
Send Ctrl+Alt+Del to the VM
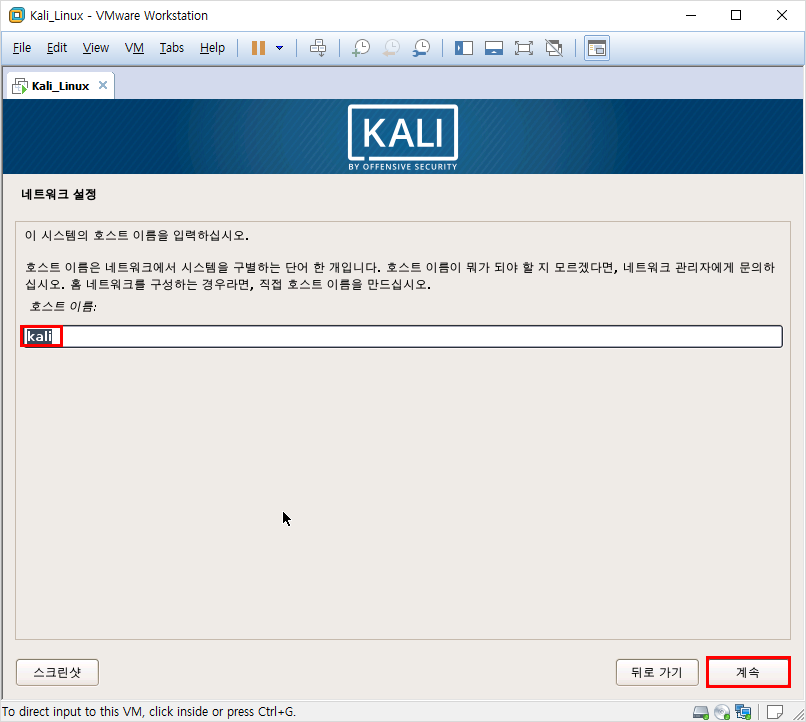[x=318, y=48]
